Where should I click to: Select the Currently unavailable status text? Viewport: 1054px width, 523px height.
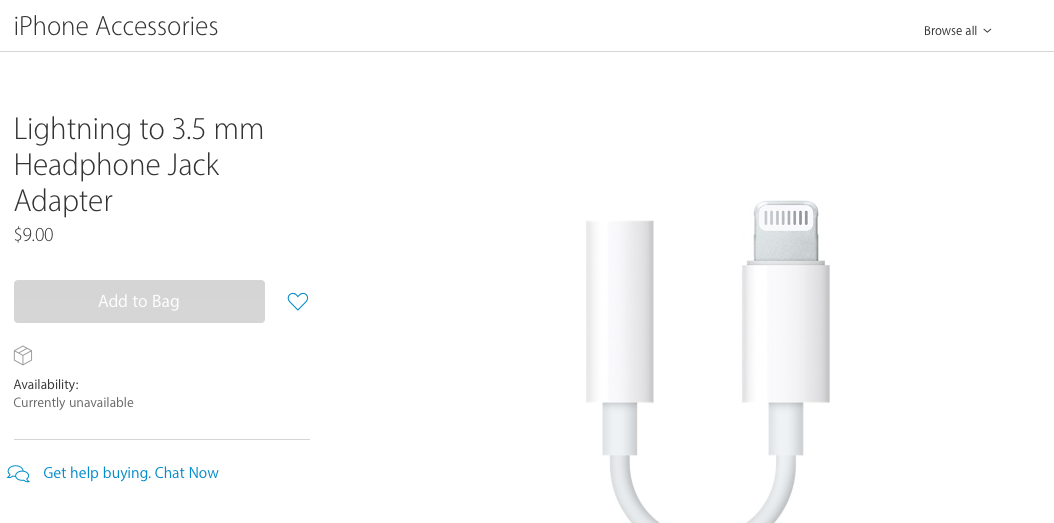(x=73, y=403)
